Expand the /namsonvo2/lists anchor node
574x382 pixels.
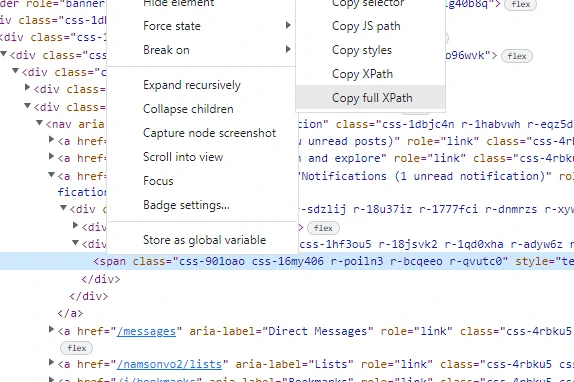point(52,363)
